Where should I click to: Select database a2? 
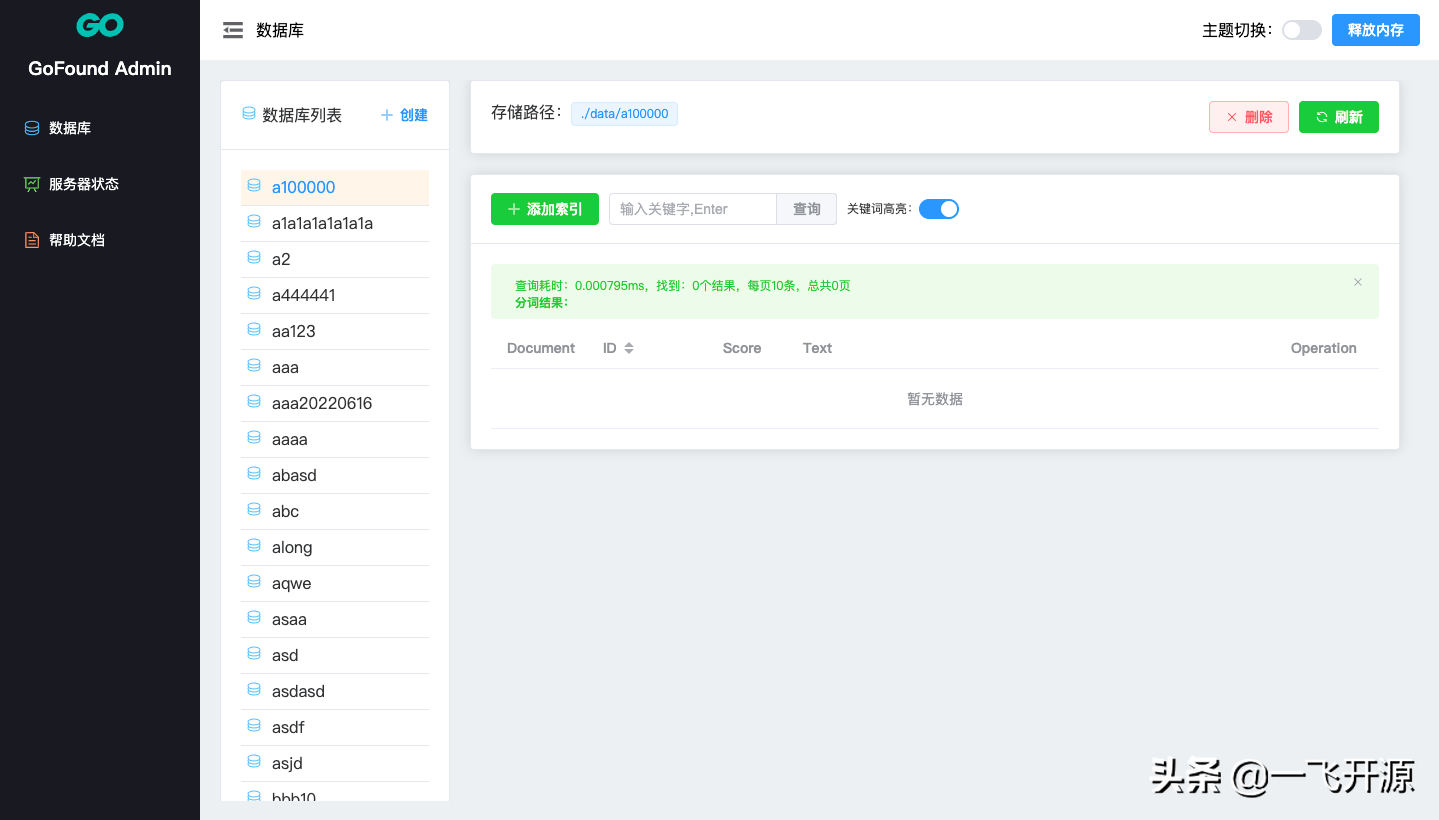(335, 259)
